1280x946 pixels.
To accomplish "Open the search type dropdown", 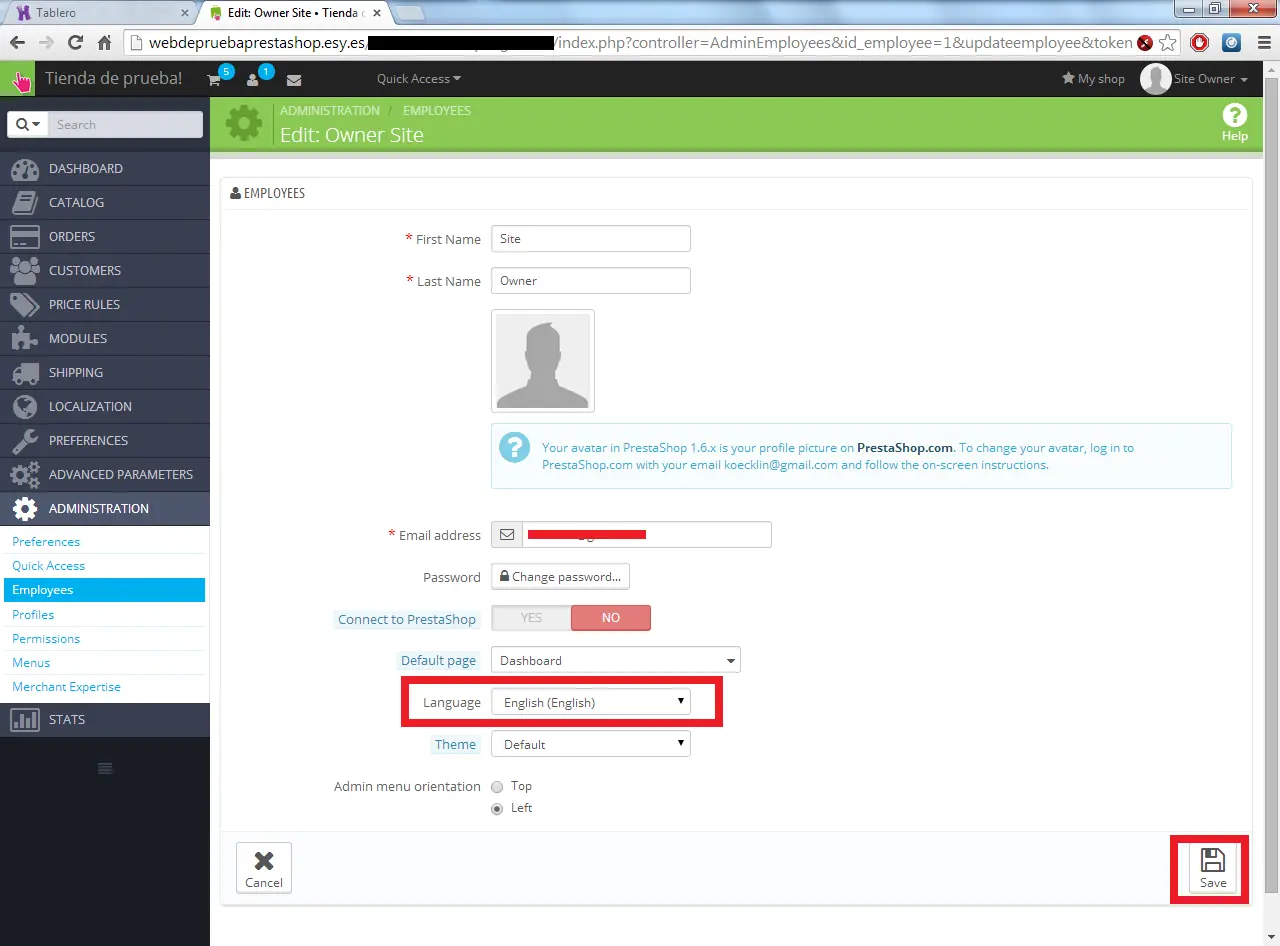I will pos(30,124).
